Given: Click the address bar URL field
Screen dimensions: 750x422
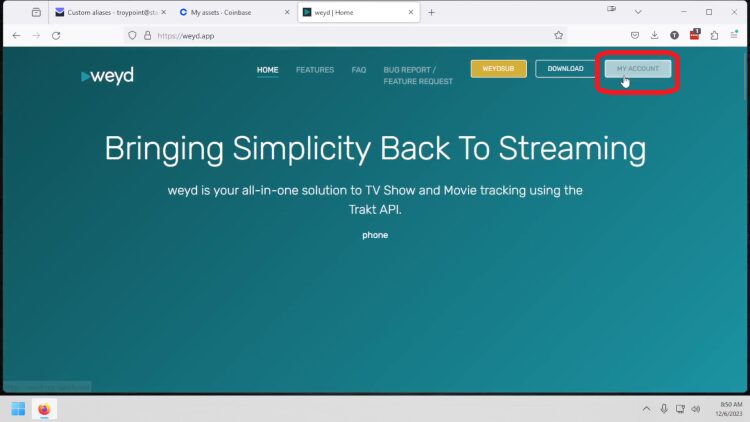Looking at the screenshot, I should tap(344, 35).
